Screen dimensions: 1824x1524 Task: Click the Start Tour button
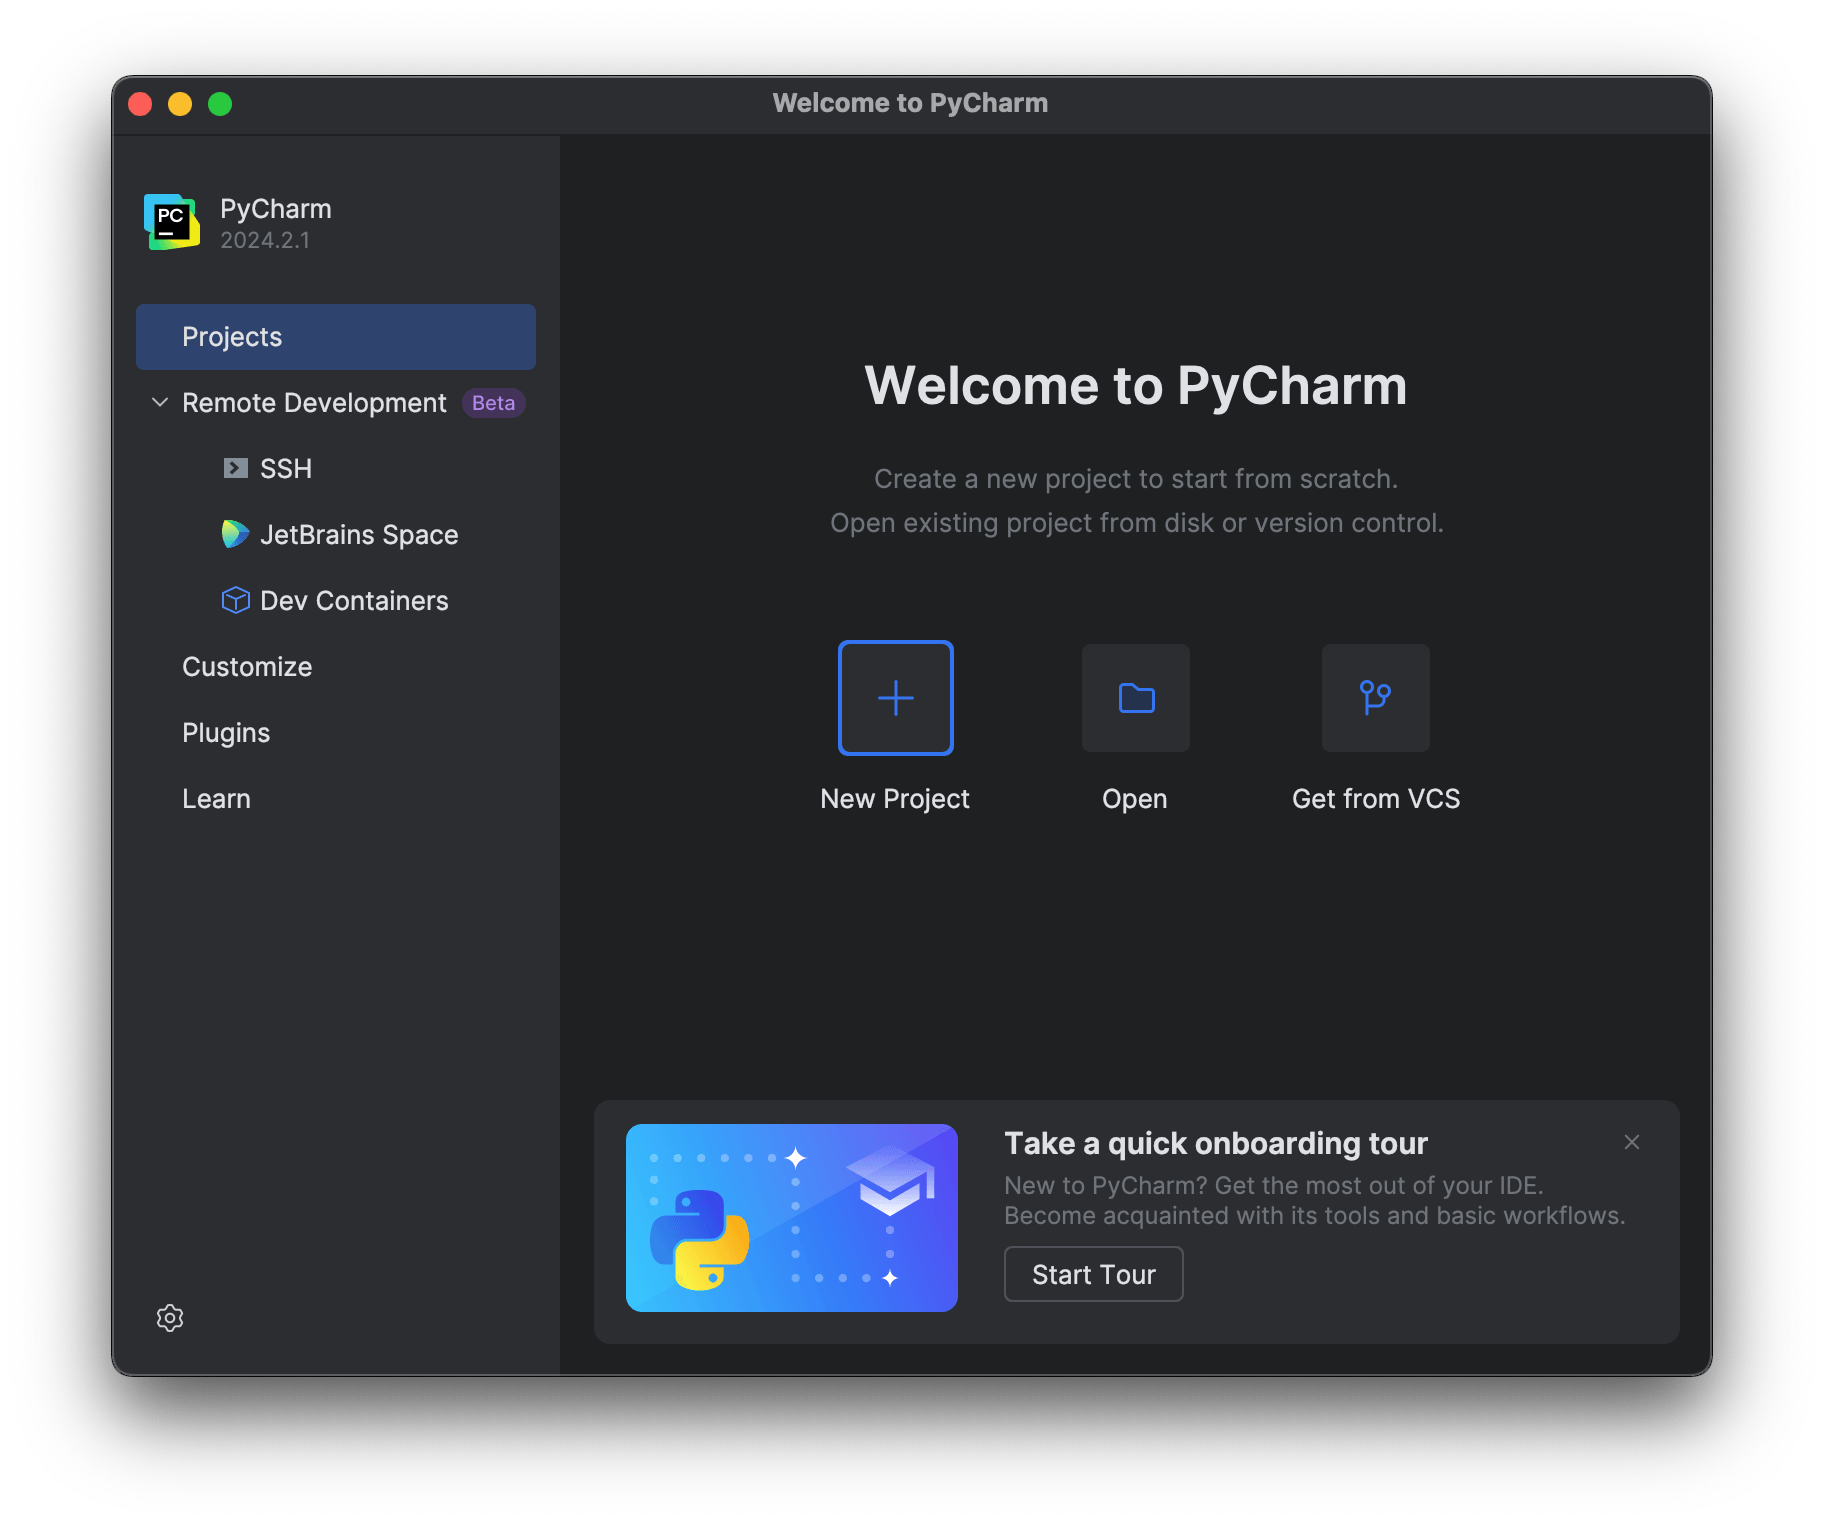[1093, 1273]
